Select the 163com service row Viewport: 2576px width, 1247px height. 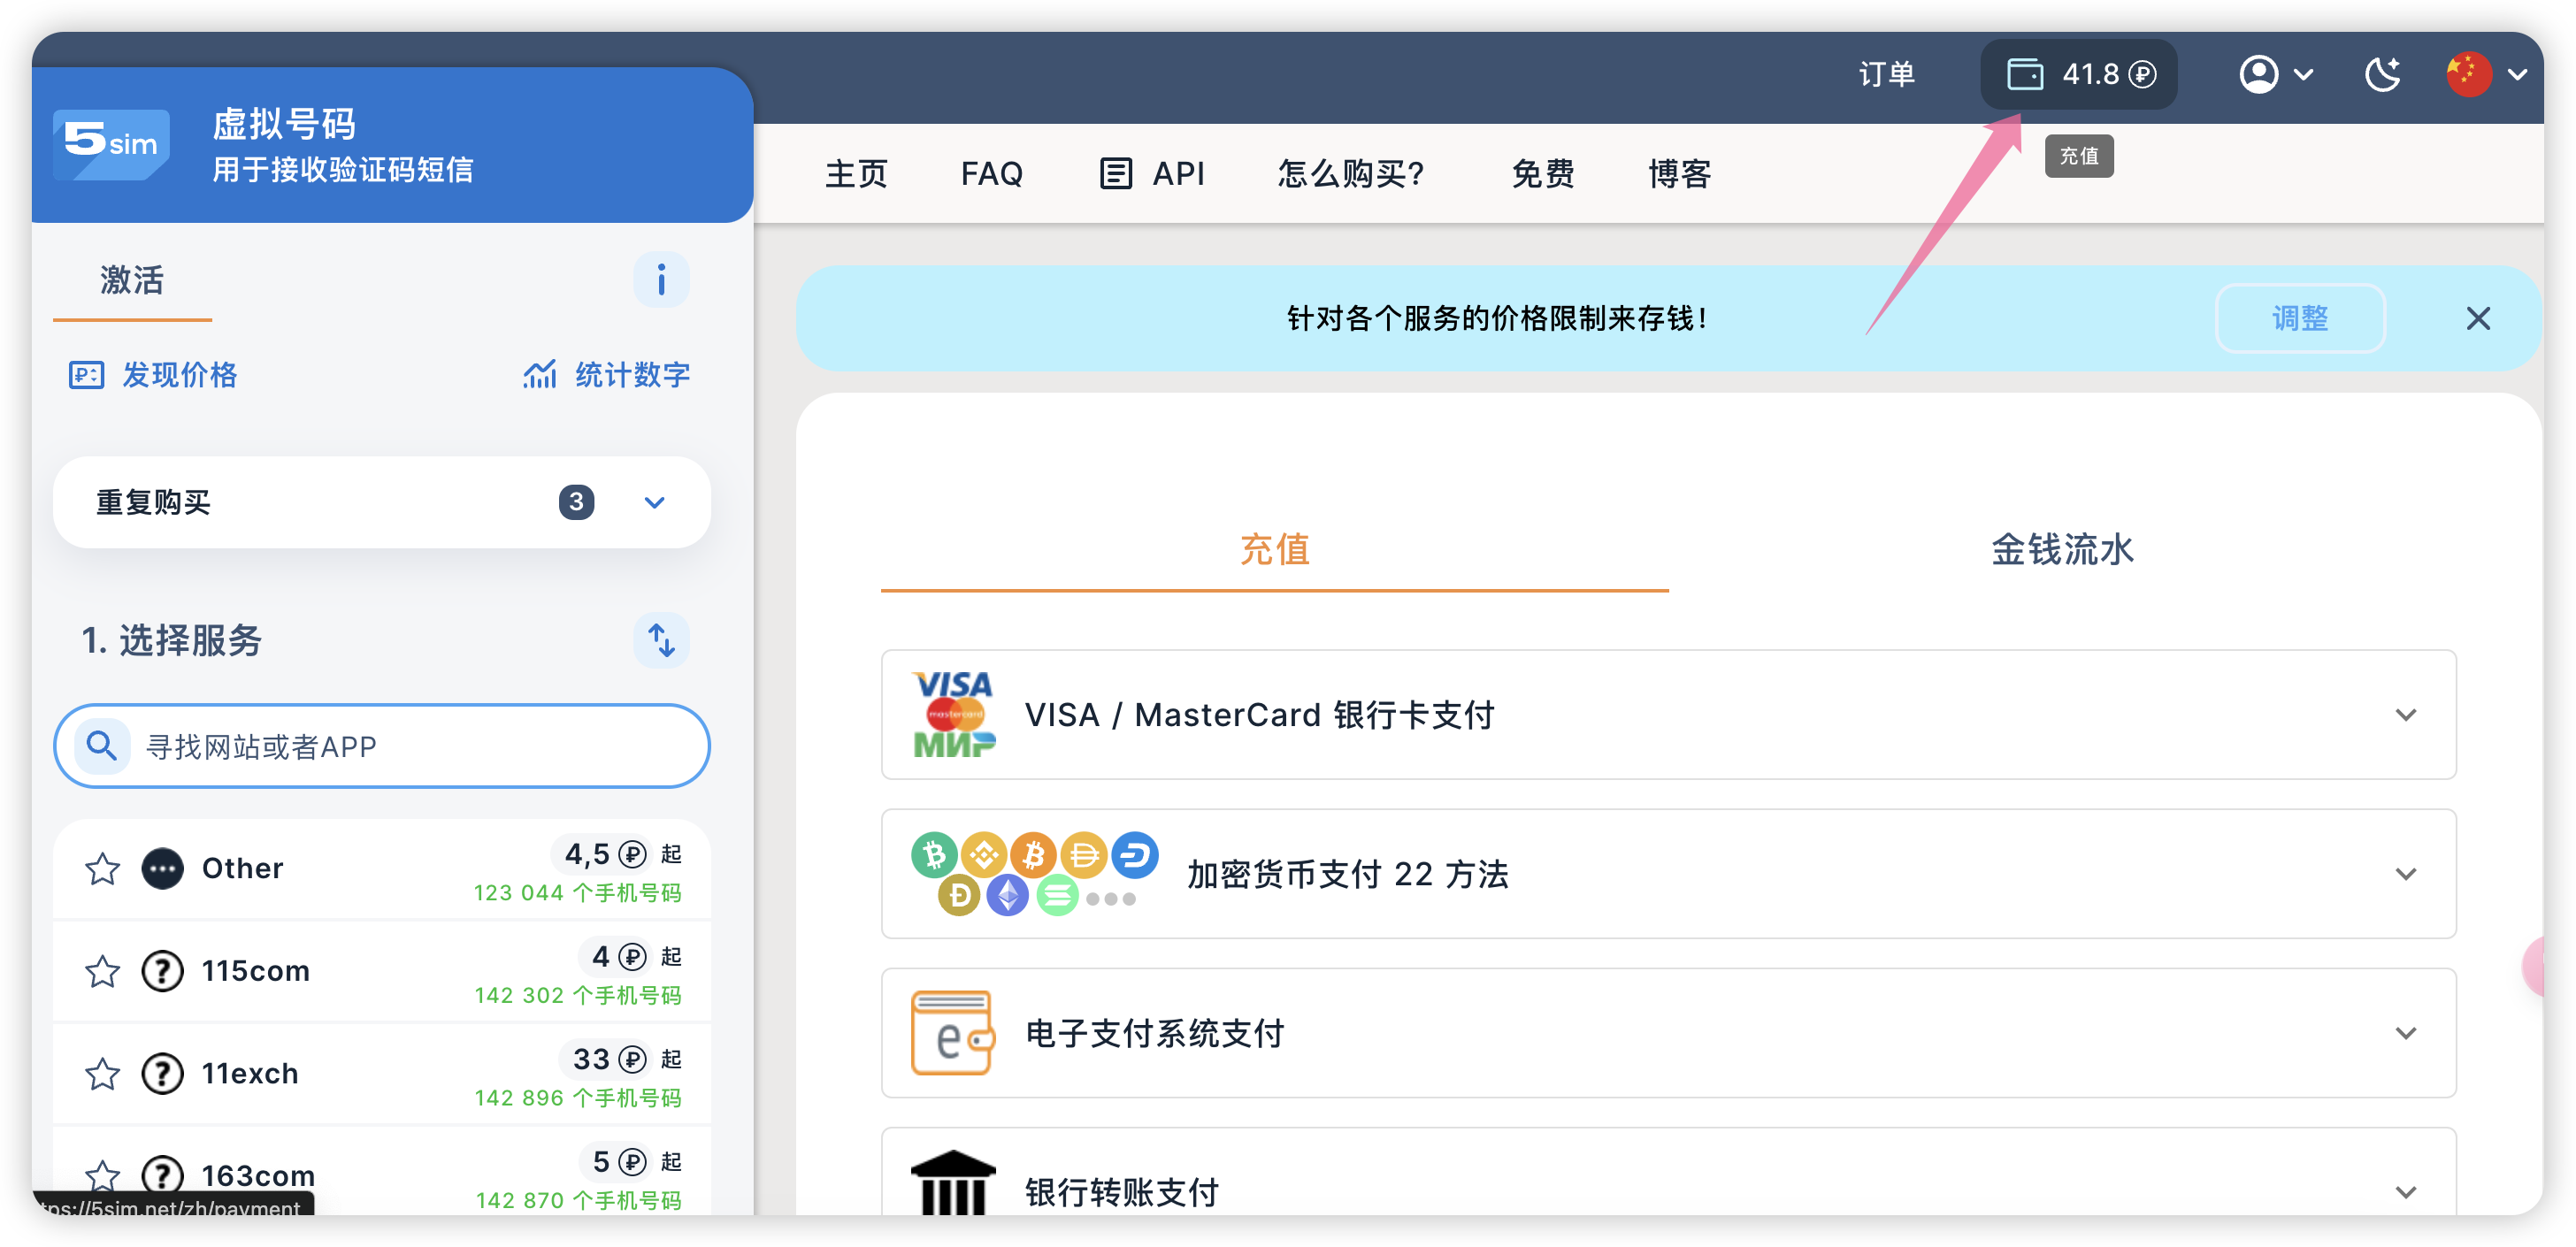coord(381,1172)
